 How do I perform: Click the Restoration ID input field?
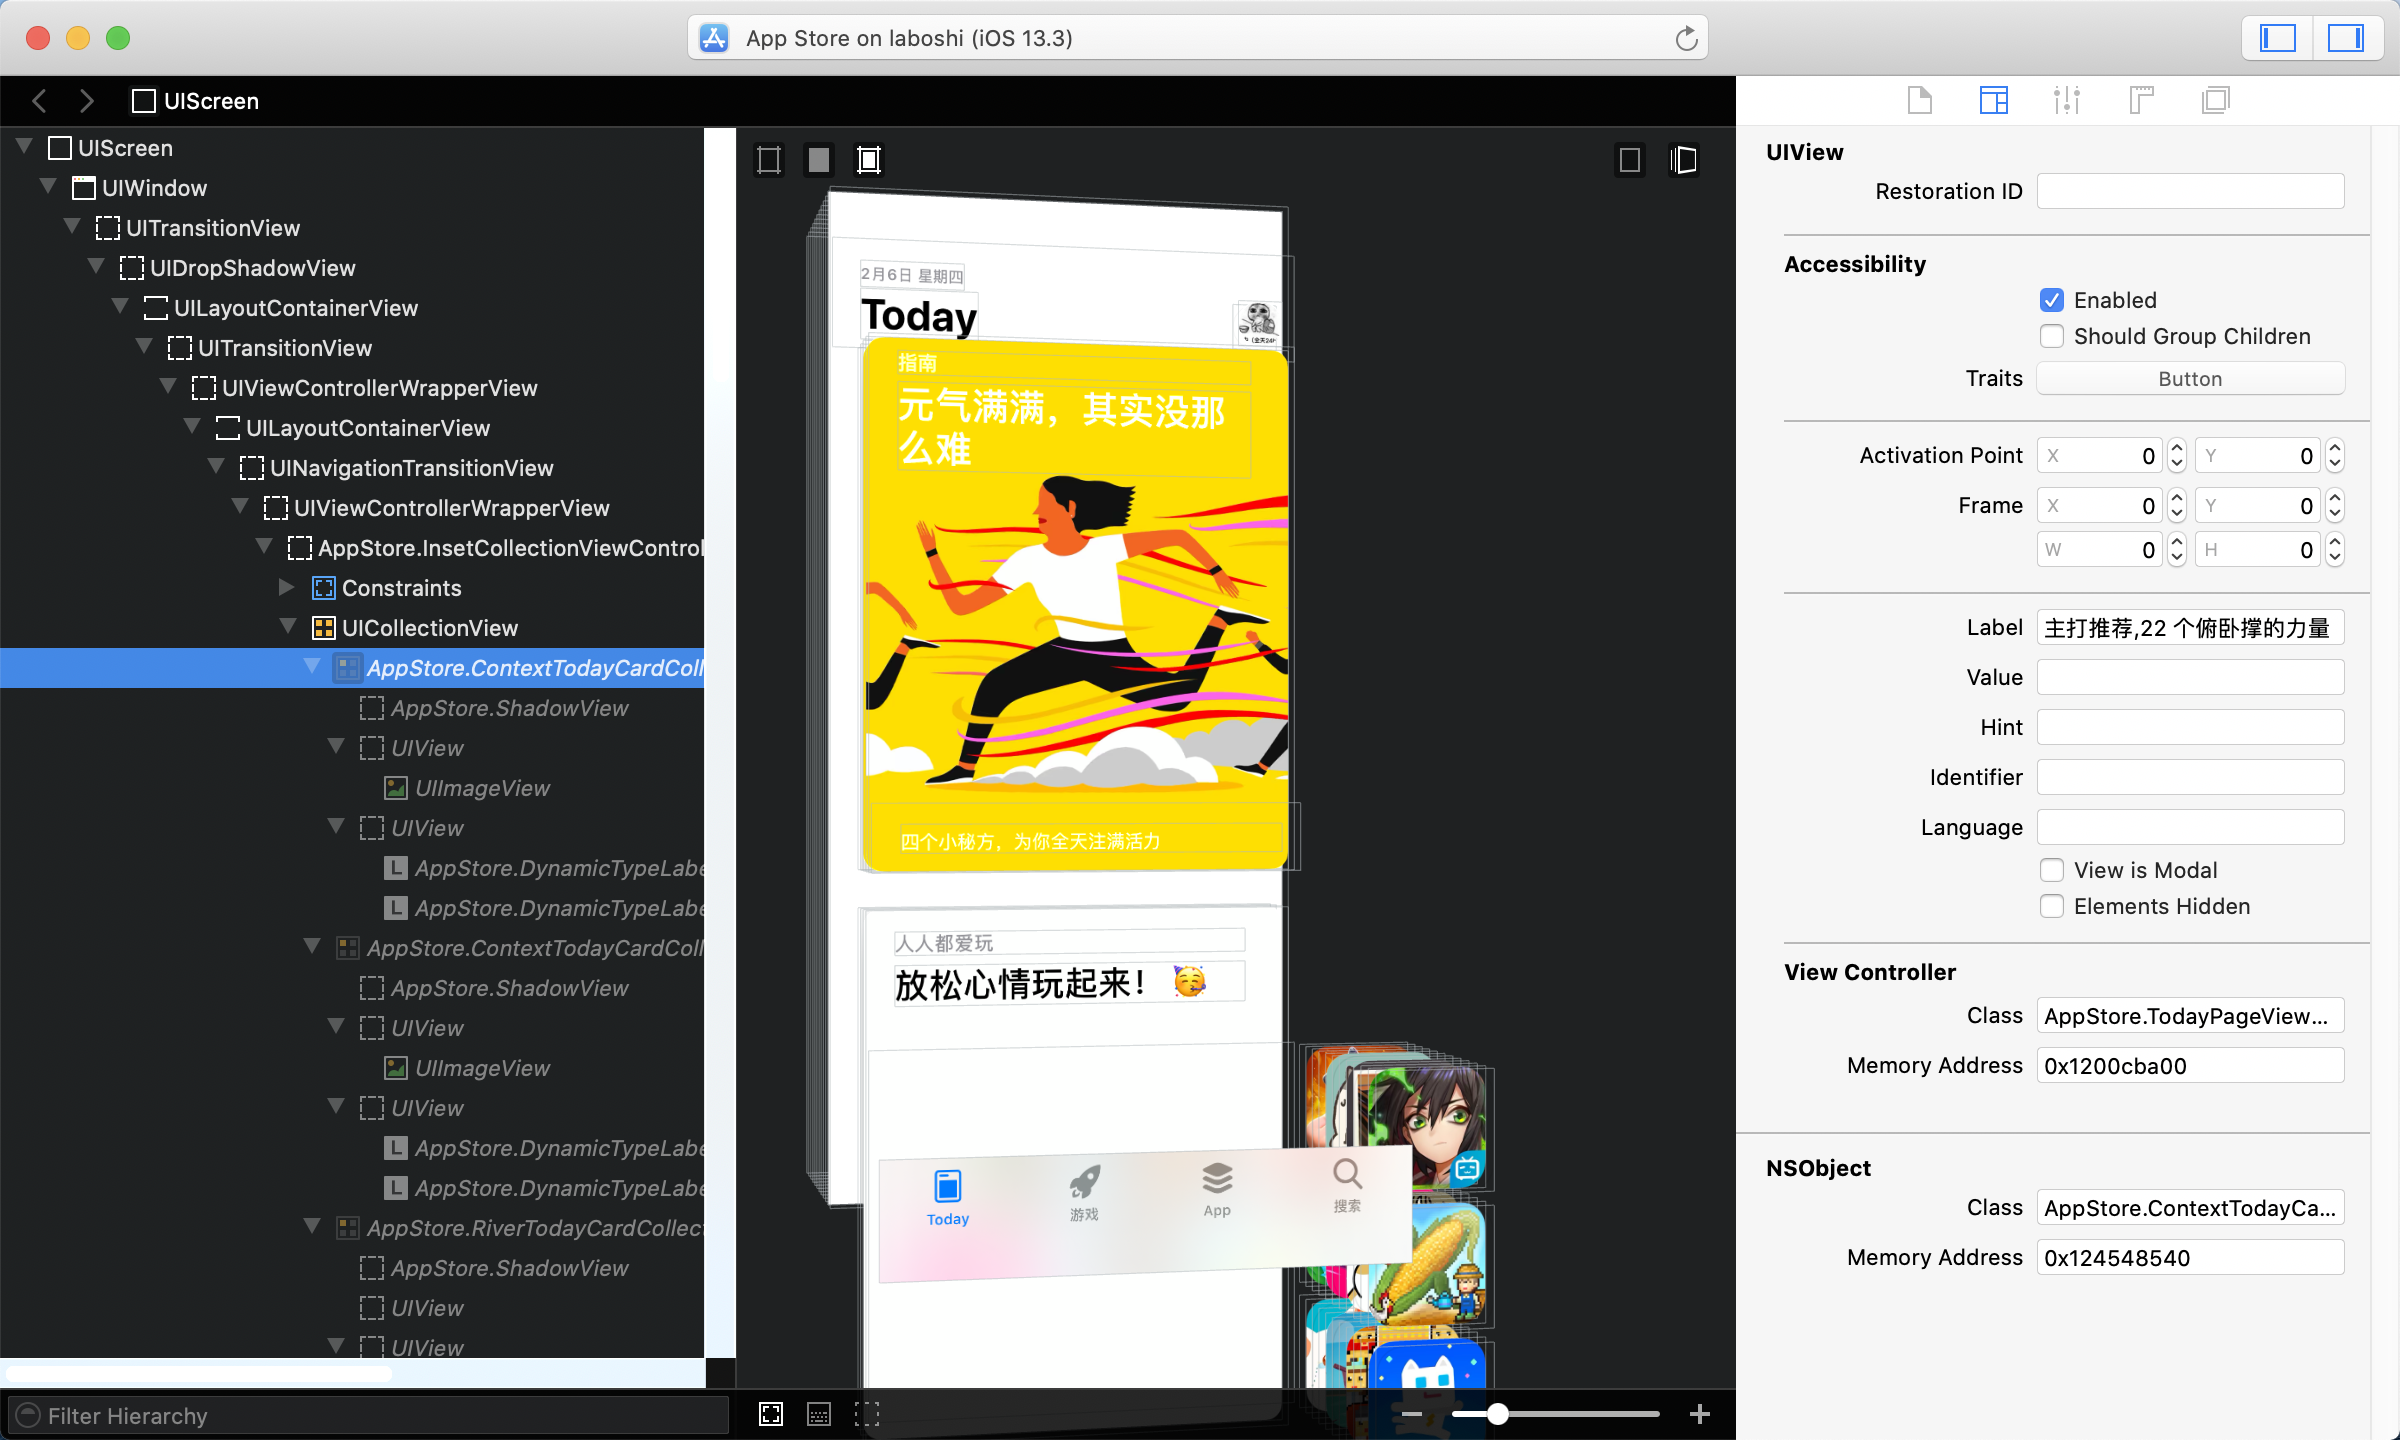(x=2190, y=191)
